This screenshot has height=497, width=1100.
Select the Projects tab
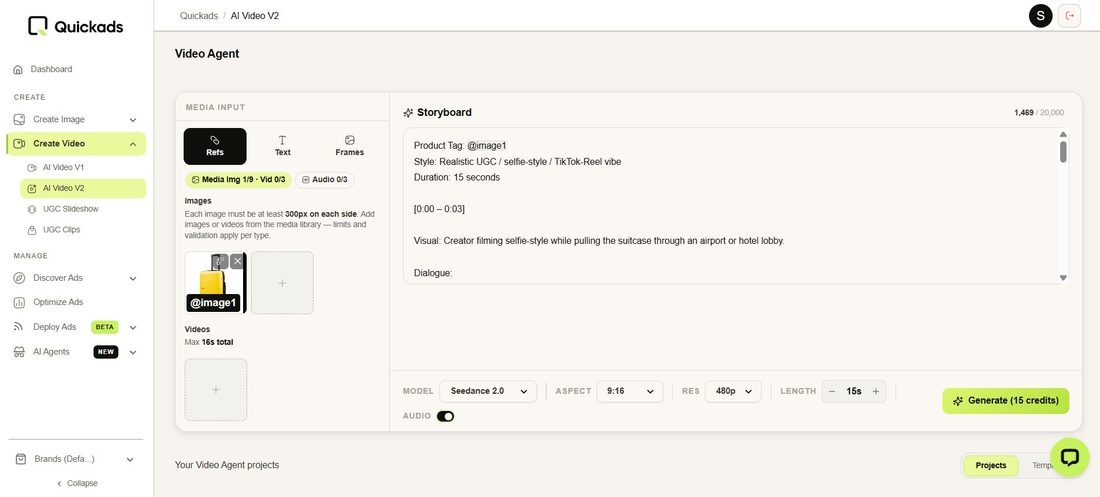[x=991, y=465]
